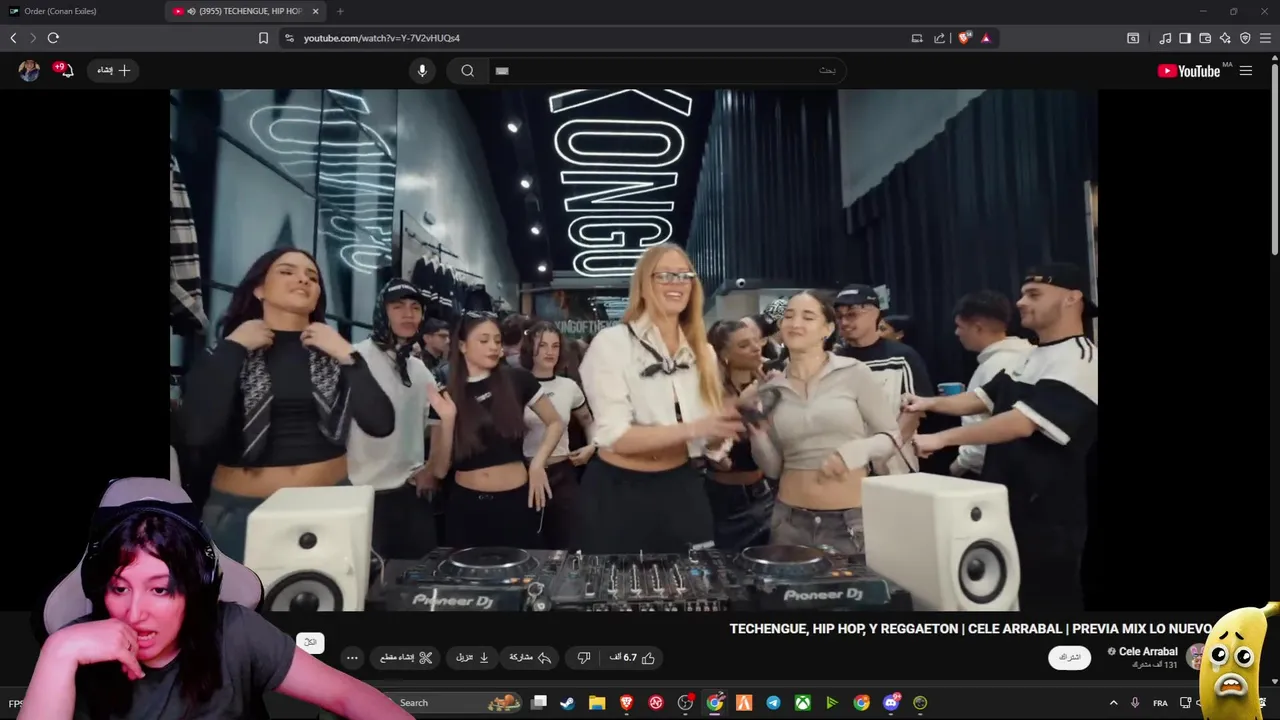Screen dimensions: 1280x720
Task: Go back to the previous page
Action: coord(13,38)
